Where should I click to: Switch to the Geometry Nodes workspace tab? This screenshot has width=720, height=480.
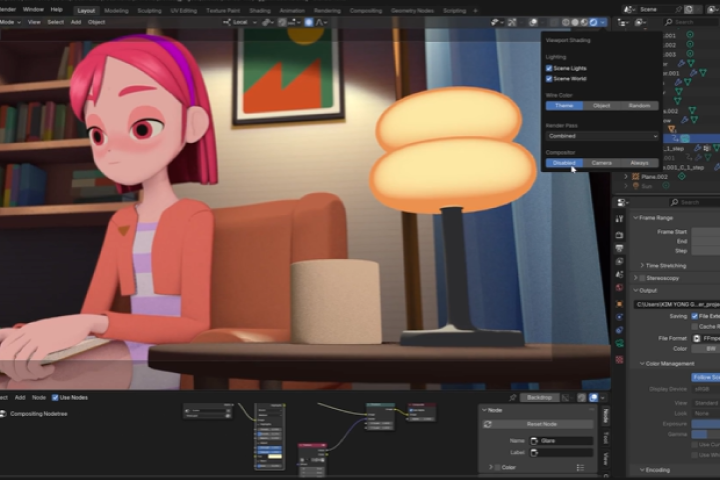[413, 10]
